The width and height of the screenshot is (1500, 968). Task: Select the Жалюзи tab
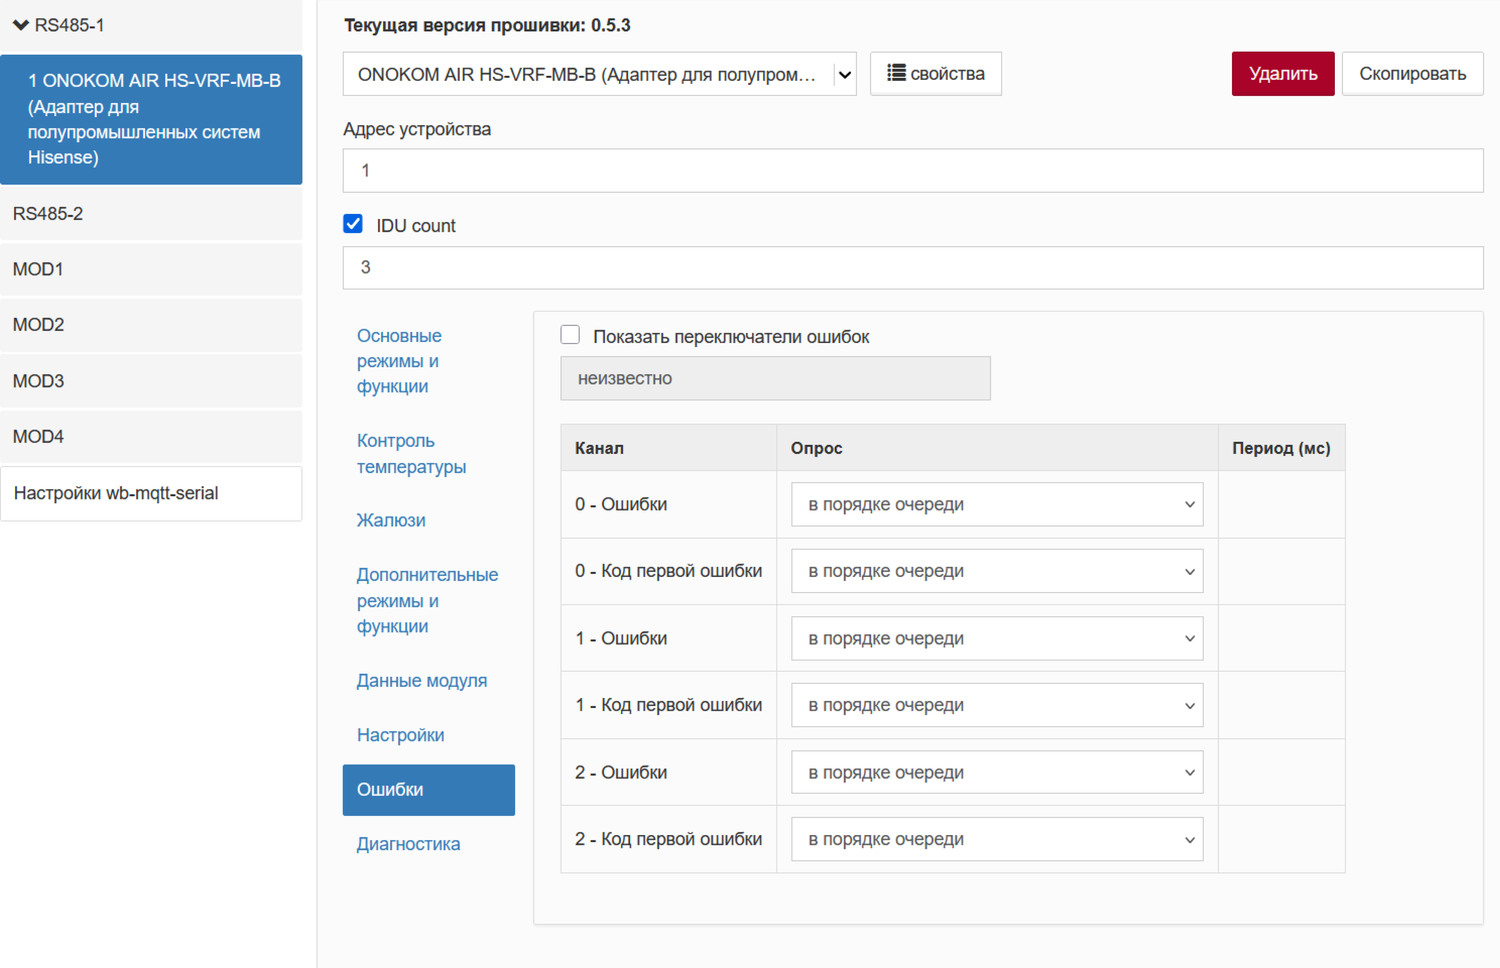[x=391, y=520]
